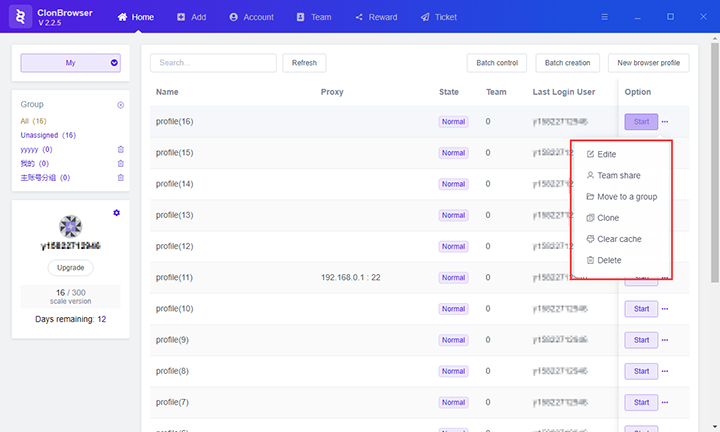Delete the 主账号分组 group via trash icon
720x432 pixels.
pyautogui.click(x=121, y=177)
